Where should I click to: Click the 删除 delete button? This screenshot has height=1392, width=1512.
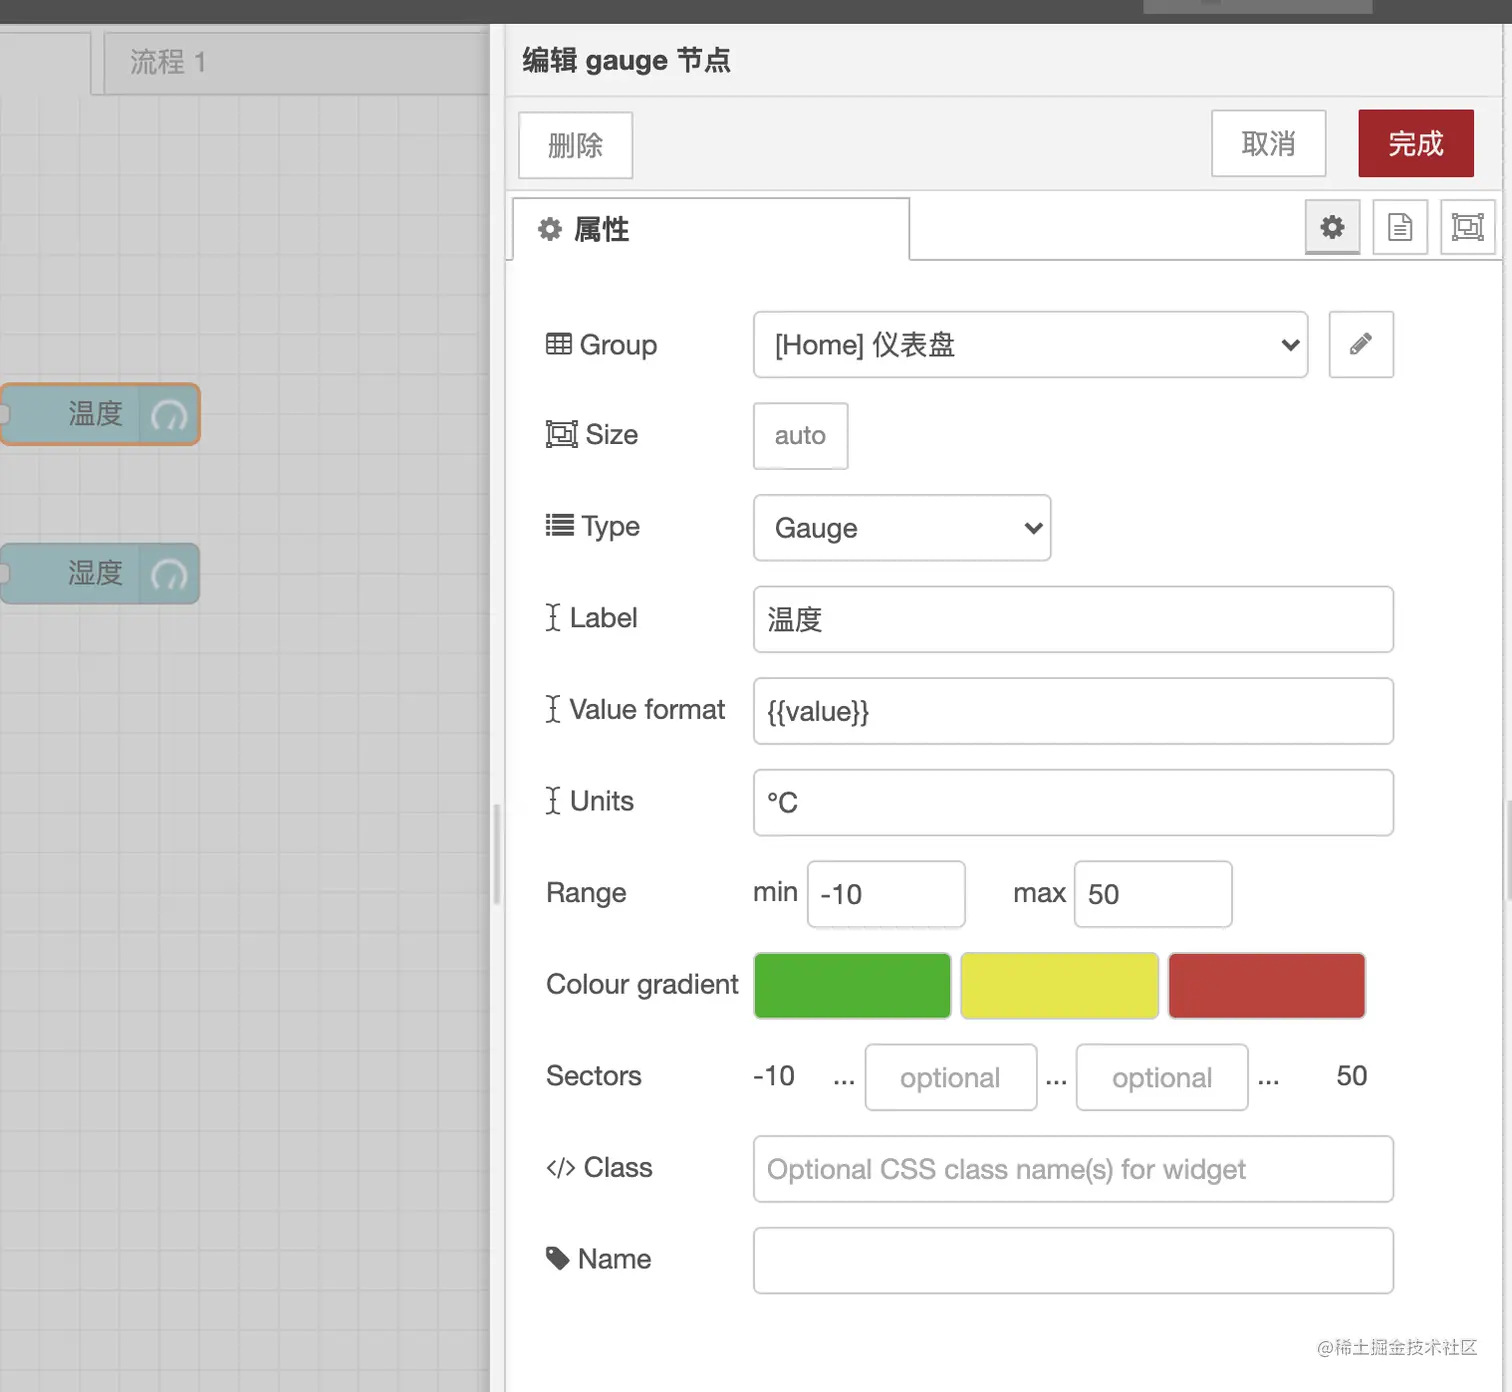pos(576,145)
